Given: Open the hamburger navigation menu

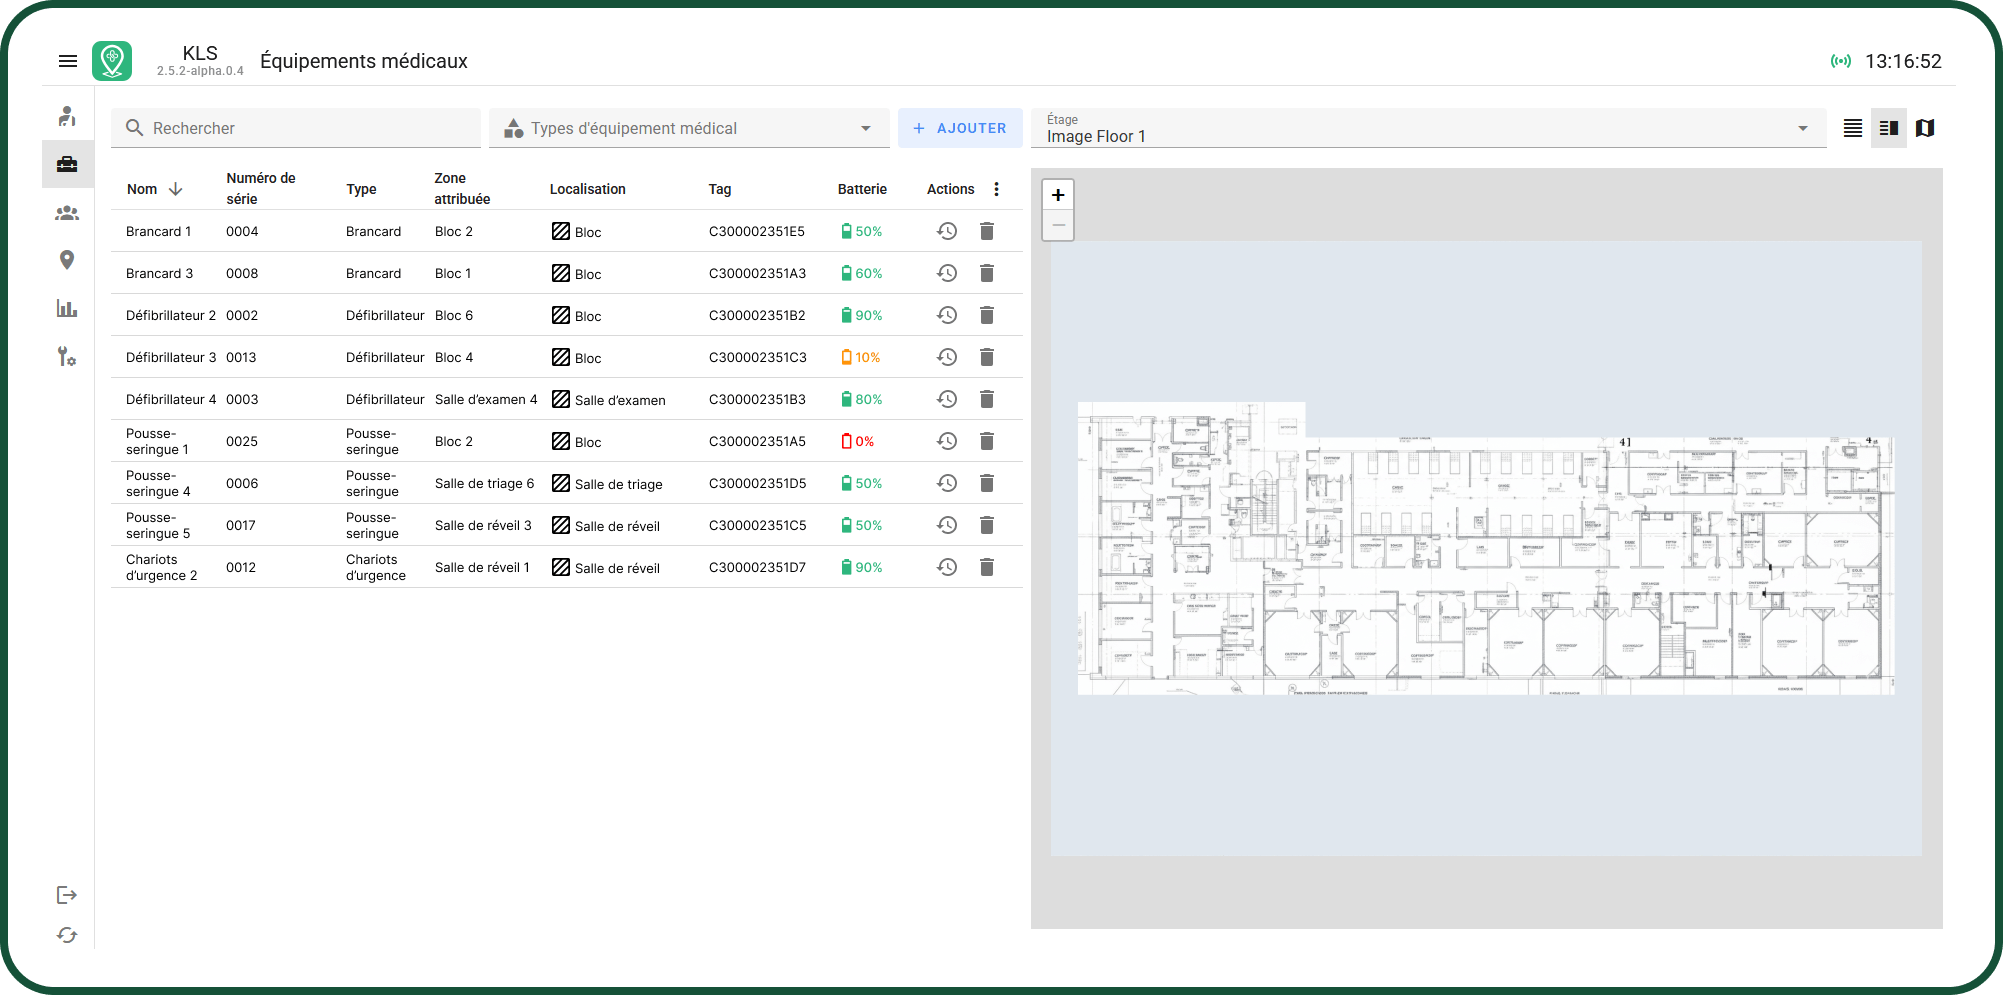Looking at the screenshot, I should click(x=68, y=61).
